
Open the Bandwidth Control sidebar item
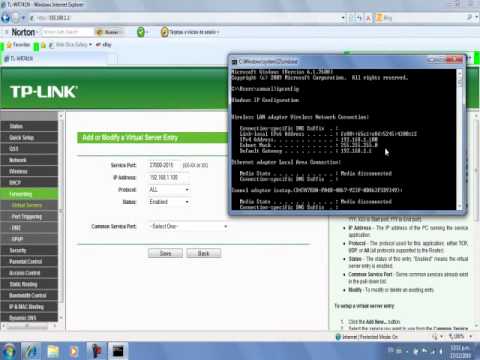point(29,295)
